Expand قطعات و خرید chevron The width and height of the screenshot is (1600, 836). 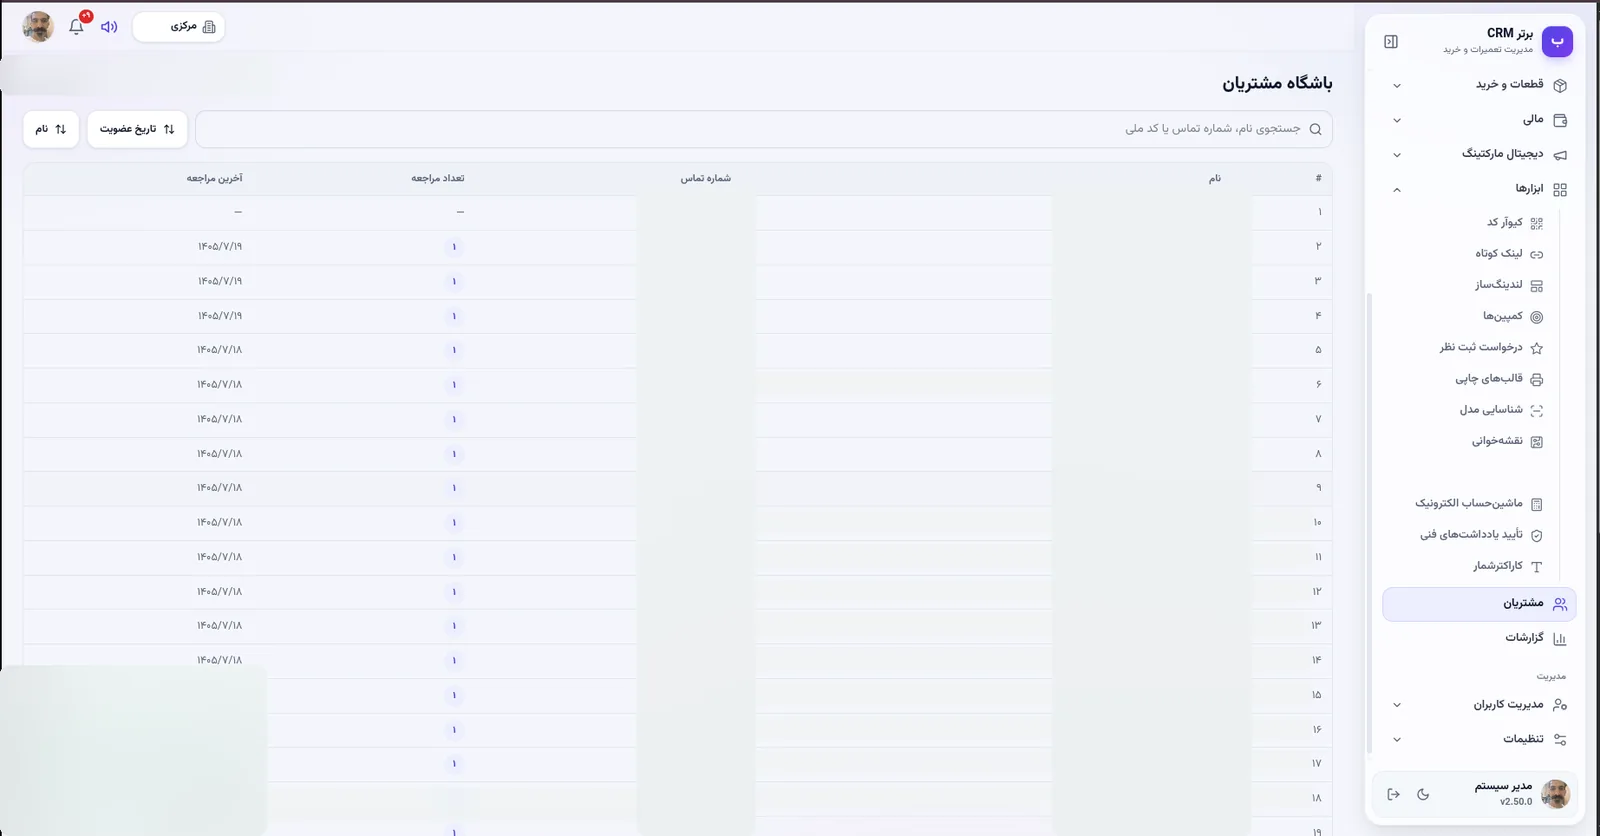pos(1397,85)
